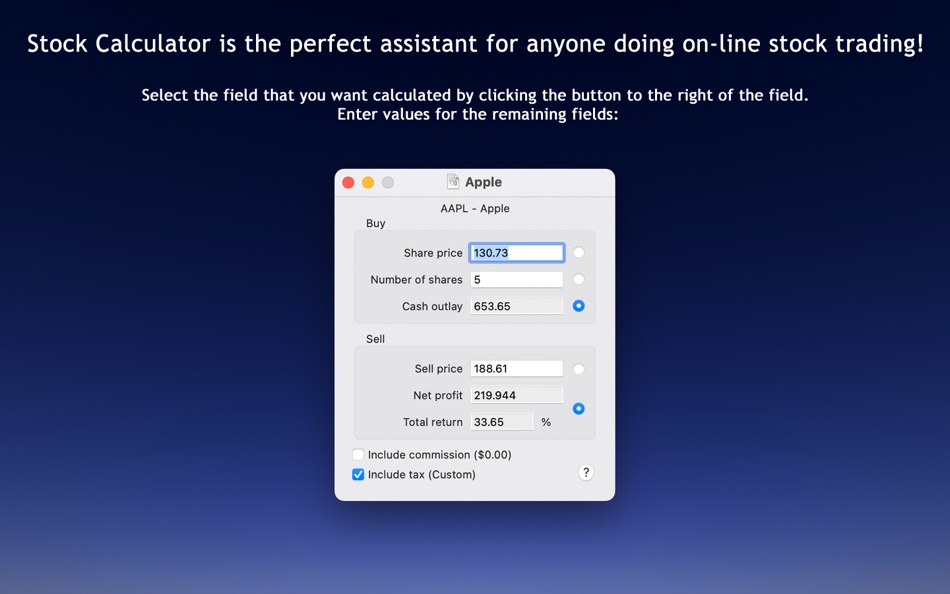950x594 pixels.
Task: Click the Sell price input field
Action: (517, 369)
